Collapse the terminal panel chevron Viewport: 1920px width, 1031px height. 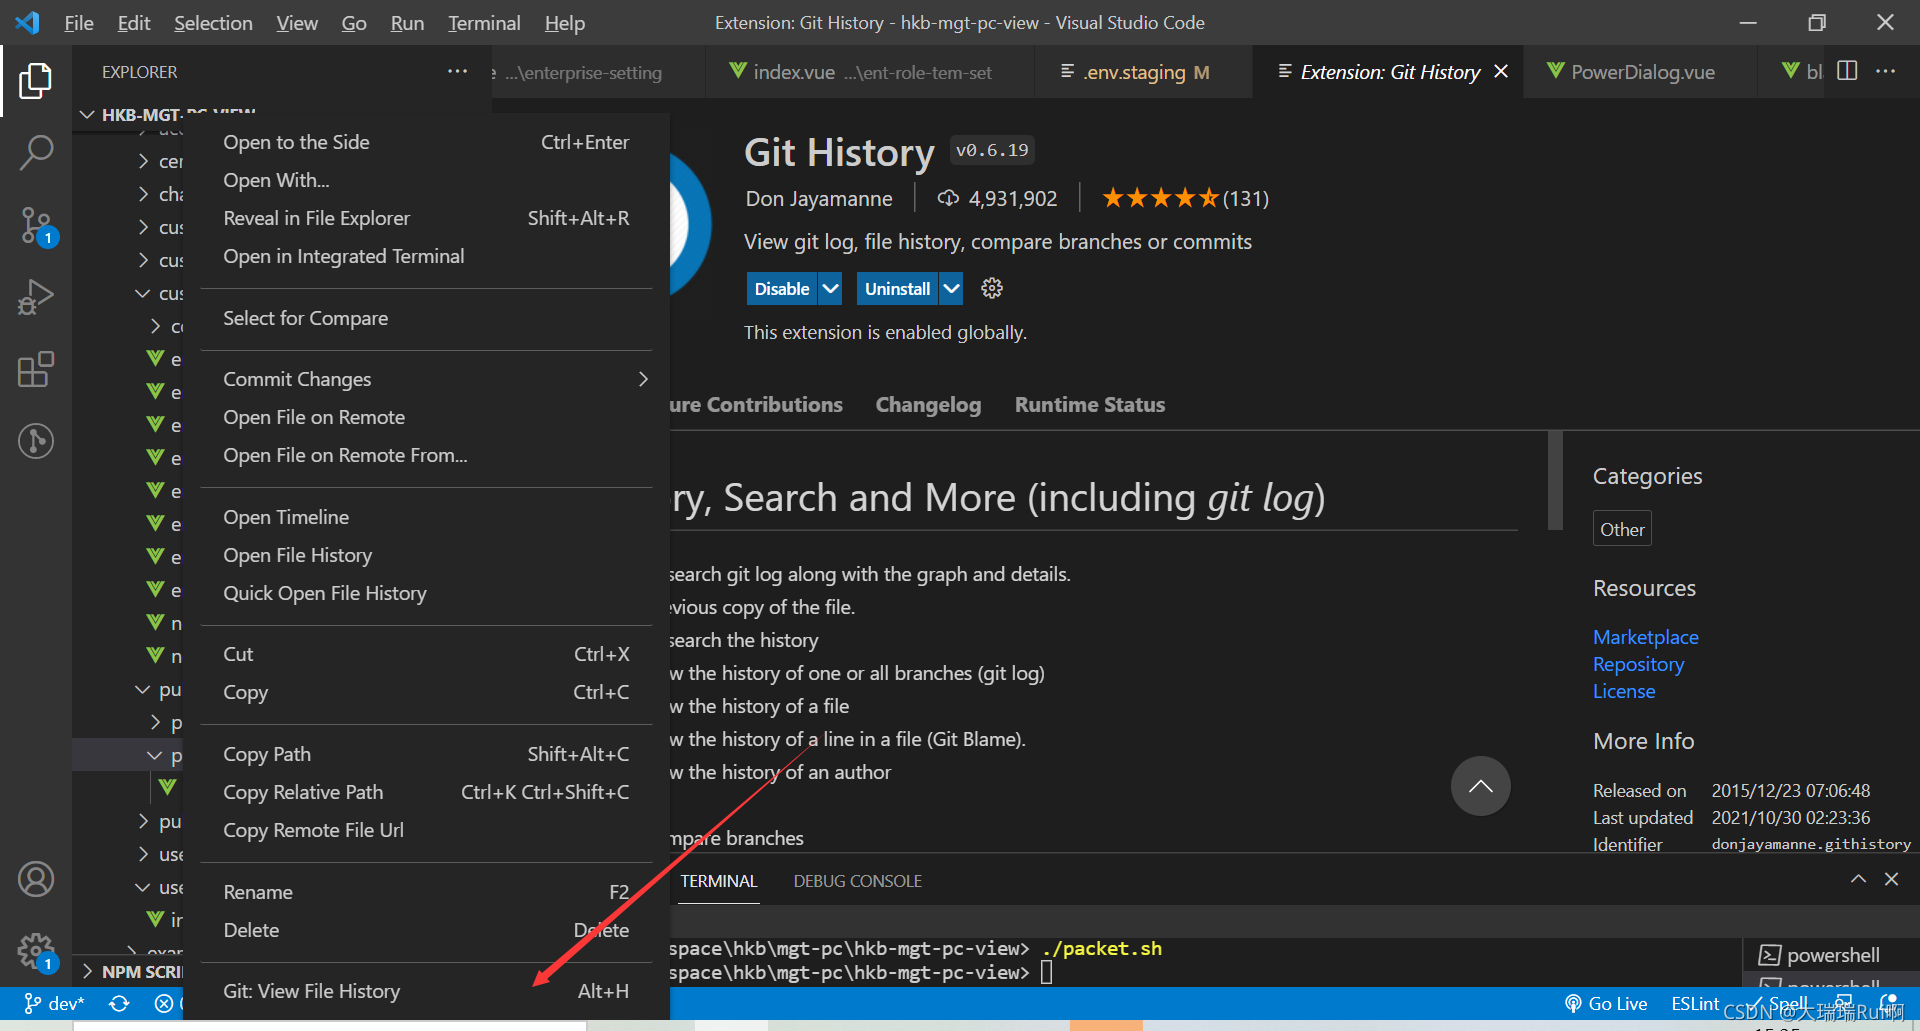coord(1859,878)
